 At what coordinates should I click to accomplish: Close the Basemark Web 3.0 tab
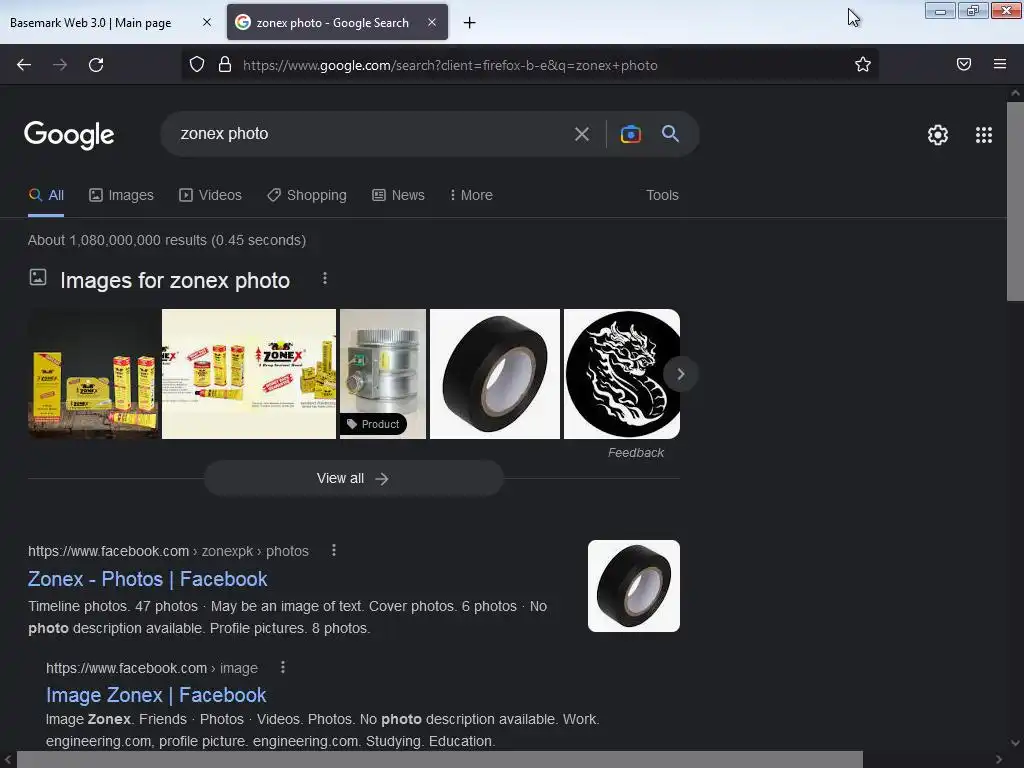[207, 22]
